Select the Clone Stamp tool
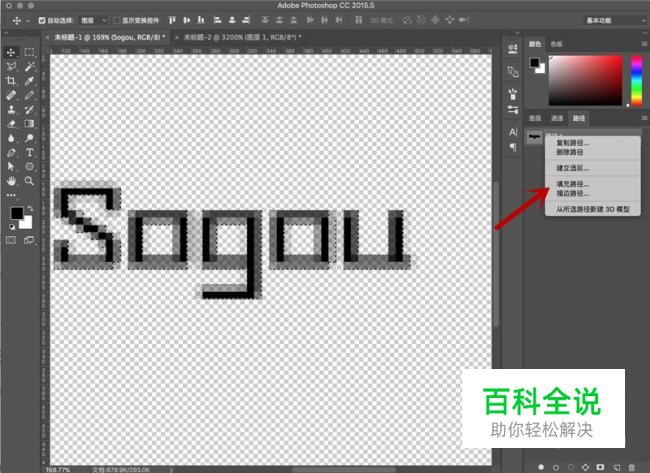Screen dimensions: 650x473 point(11,109)
